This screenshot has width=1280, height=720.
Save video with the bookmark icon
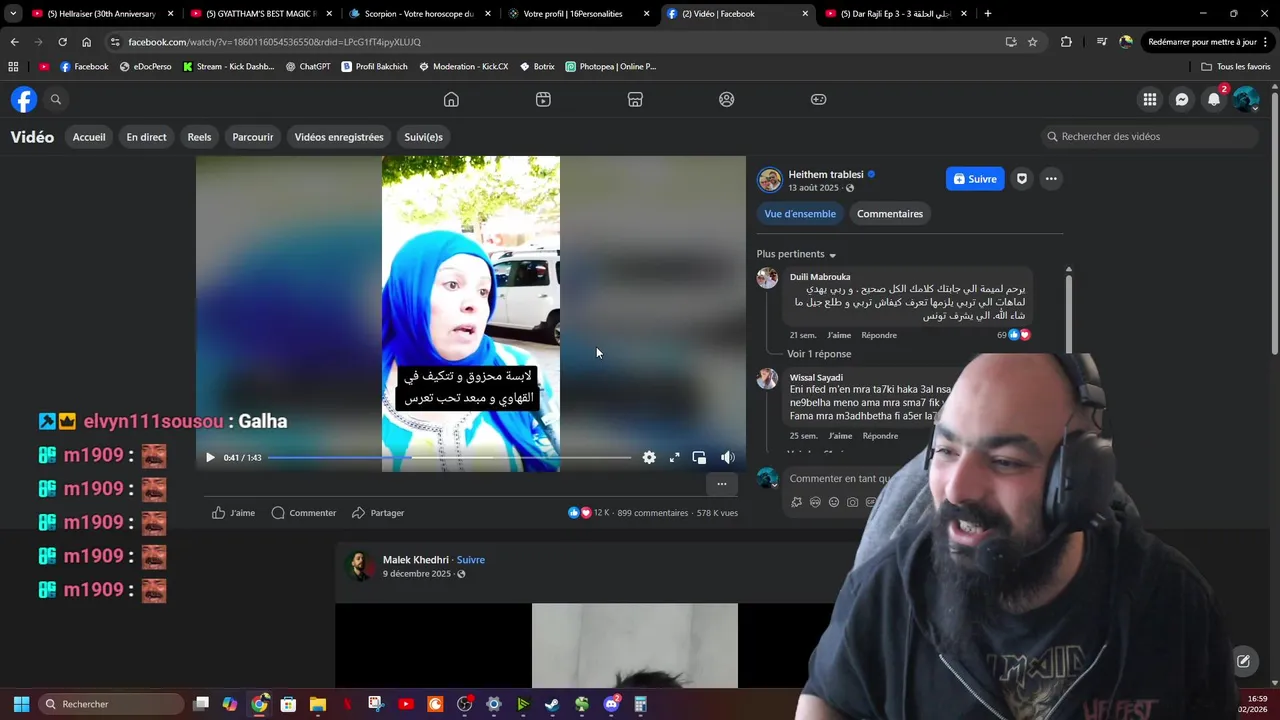[x=1021, y=179]
